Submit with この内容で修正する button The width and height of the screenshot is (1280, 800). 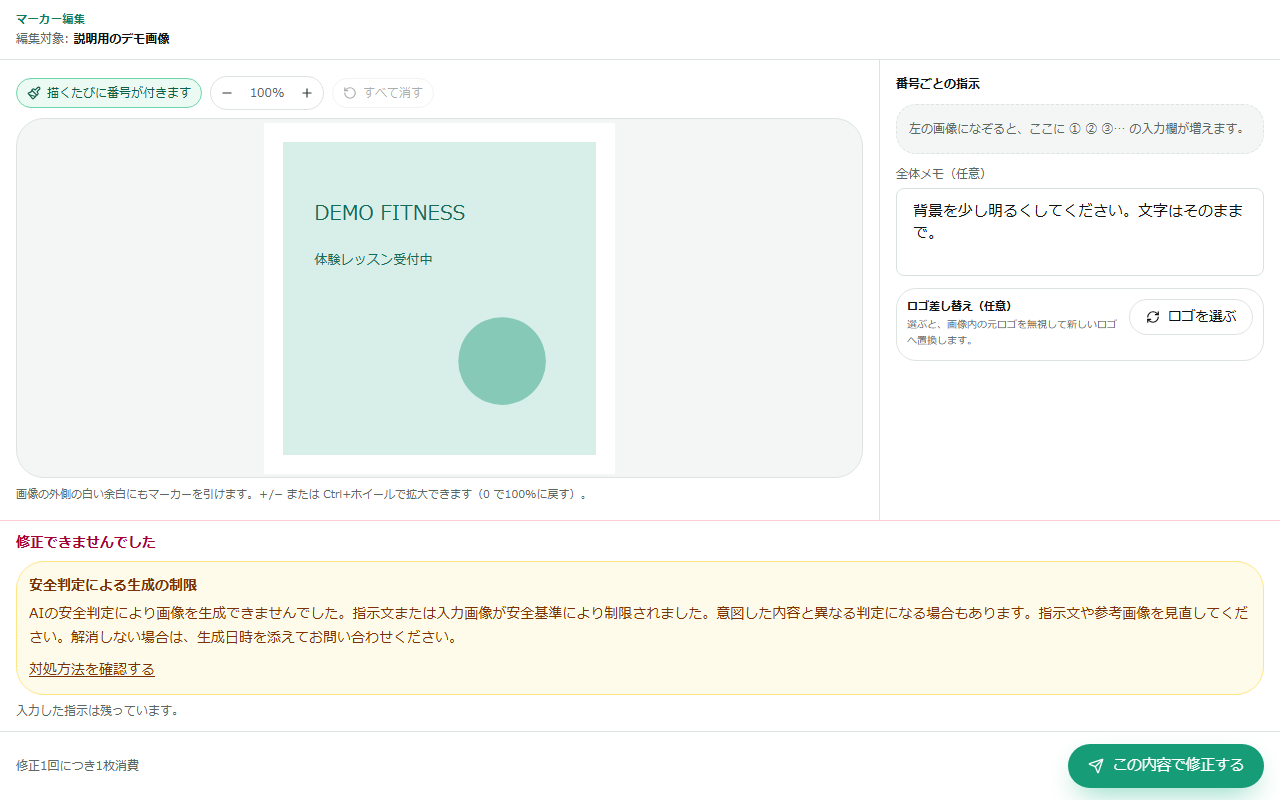pyautogui.click(x=1166, y=766)
